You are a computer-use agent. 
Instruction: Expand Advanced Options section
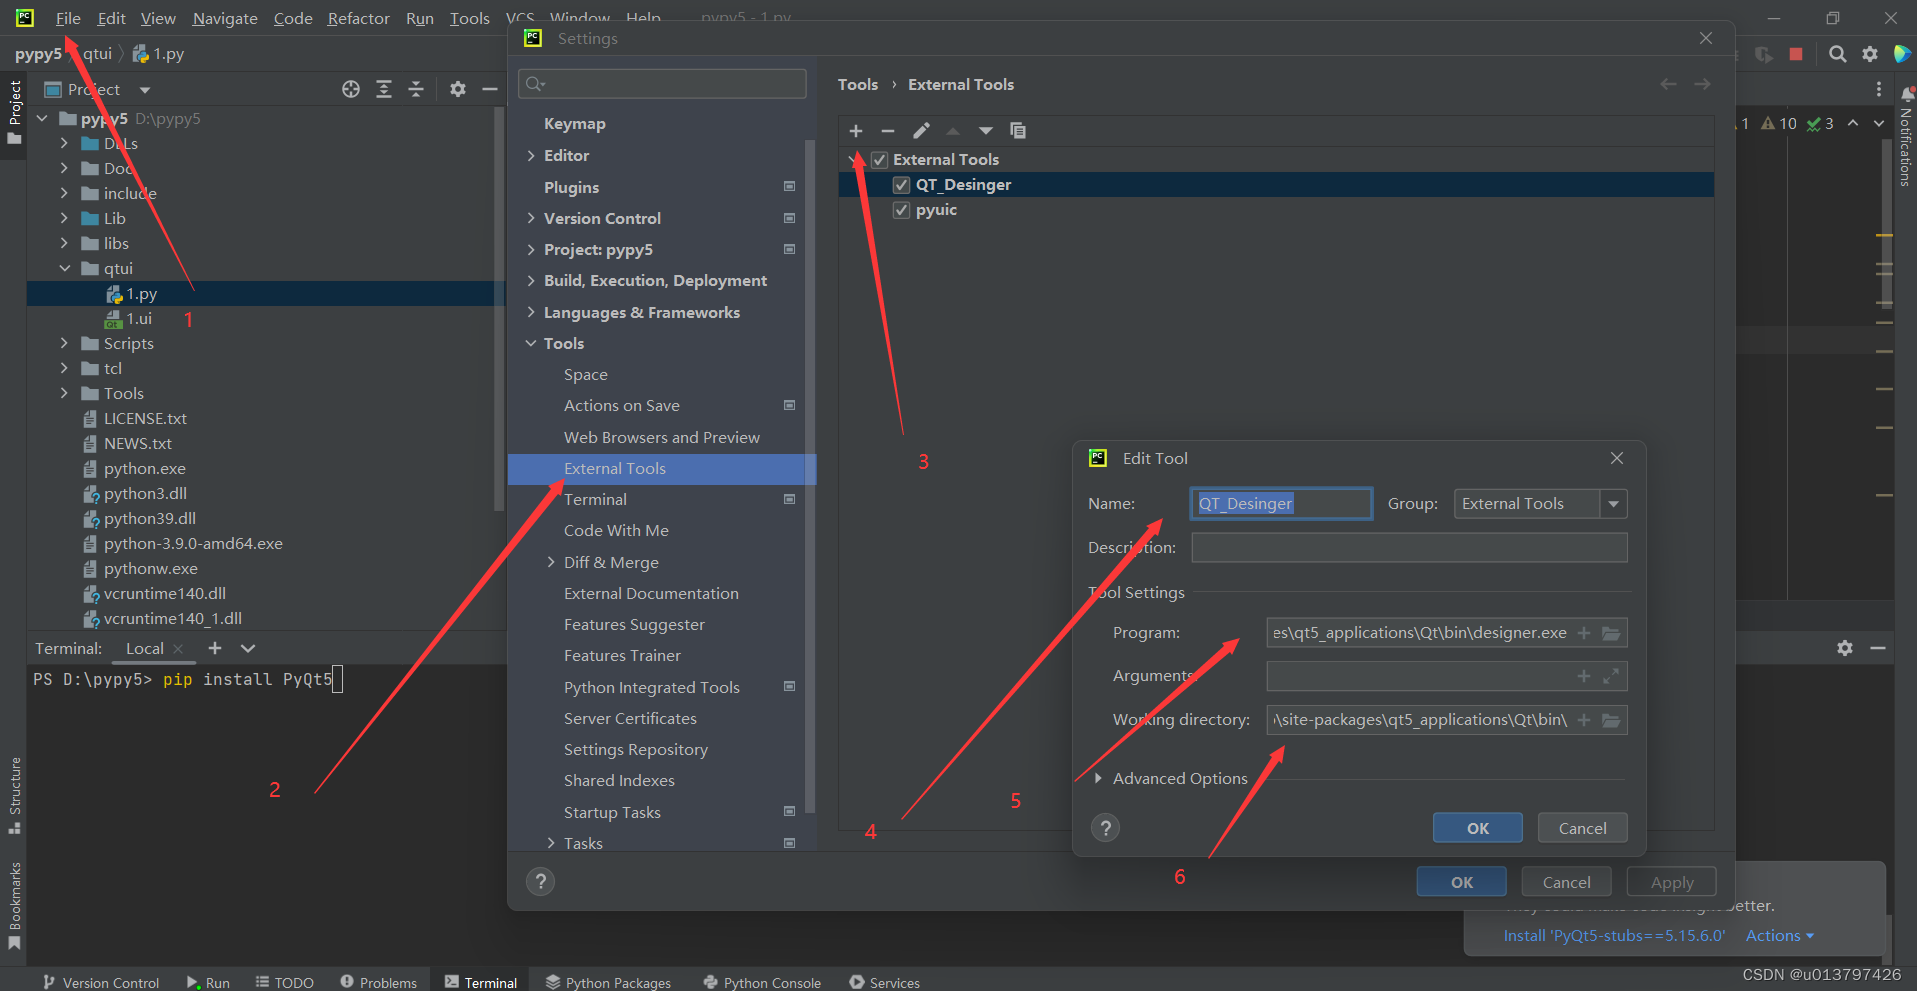pyautogui.click(x=1098, y=778)
